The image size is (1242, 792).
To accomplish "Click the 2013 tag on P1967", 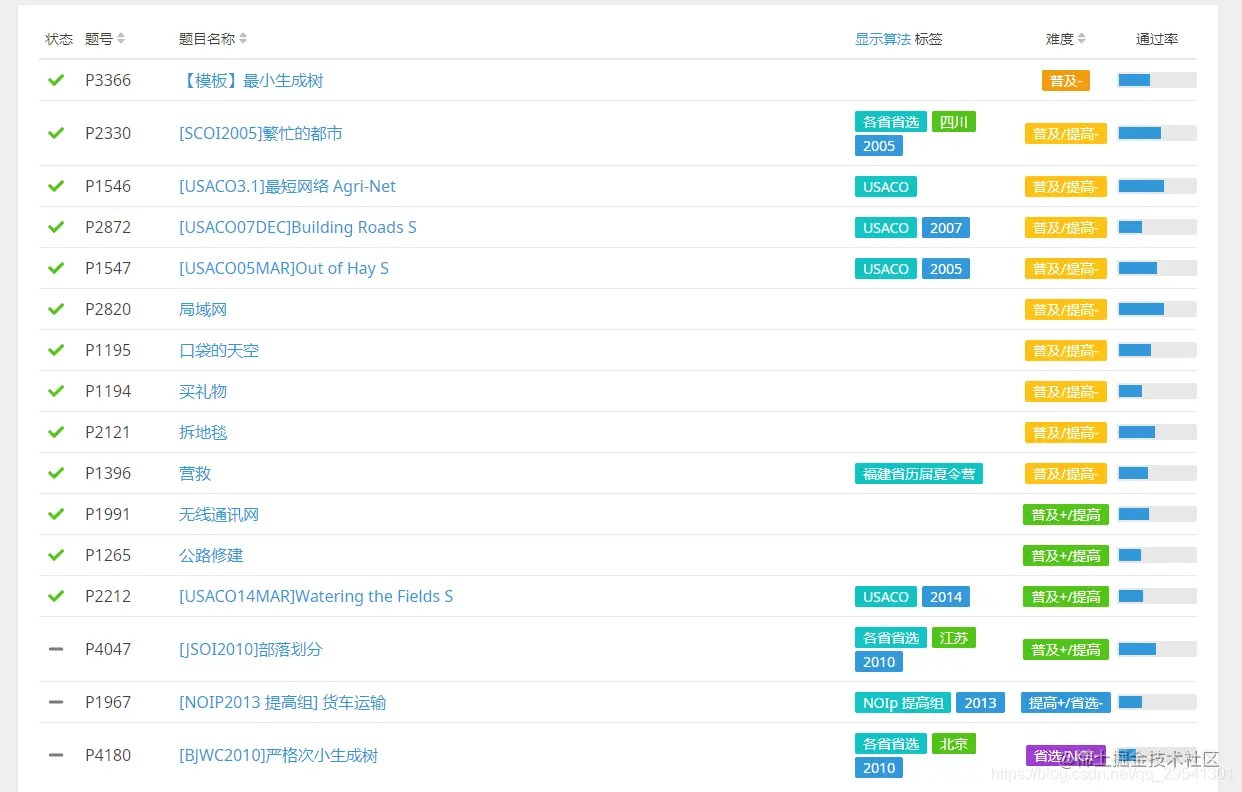I will 980,703.
